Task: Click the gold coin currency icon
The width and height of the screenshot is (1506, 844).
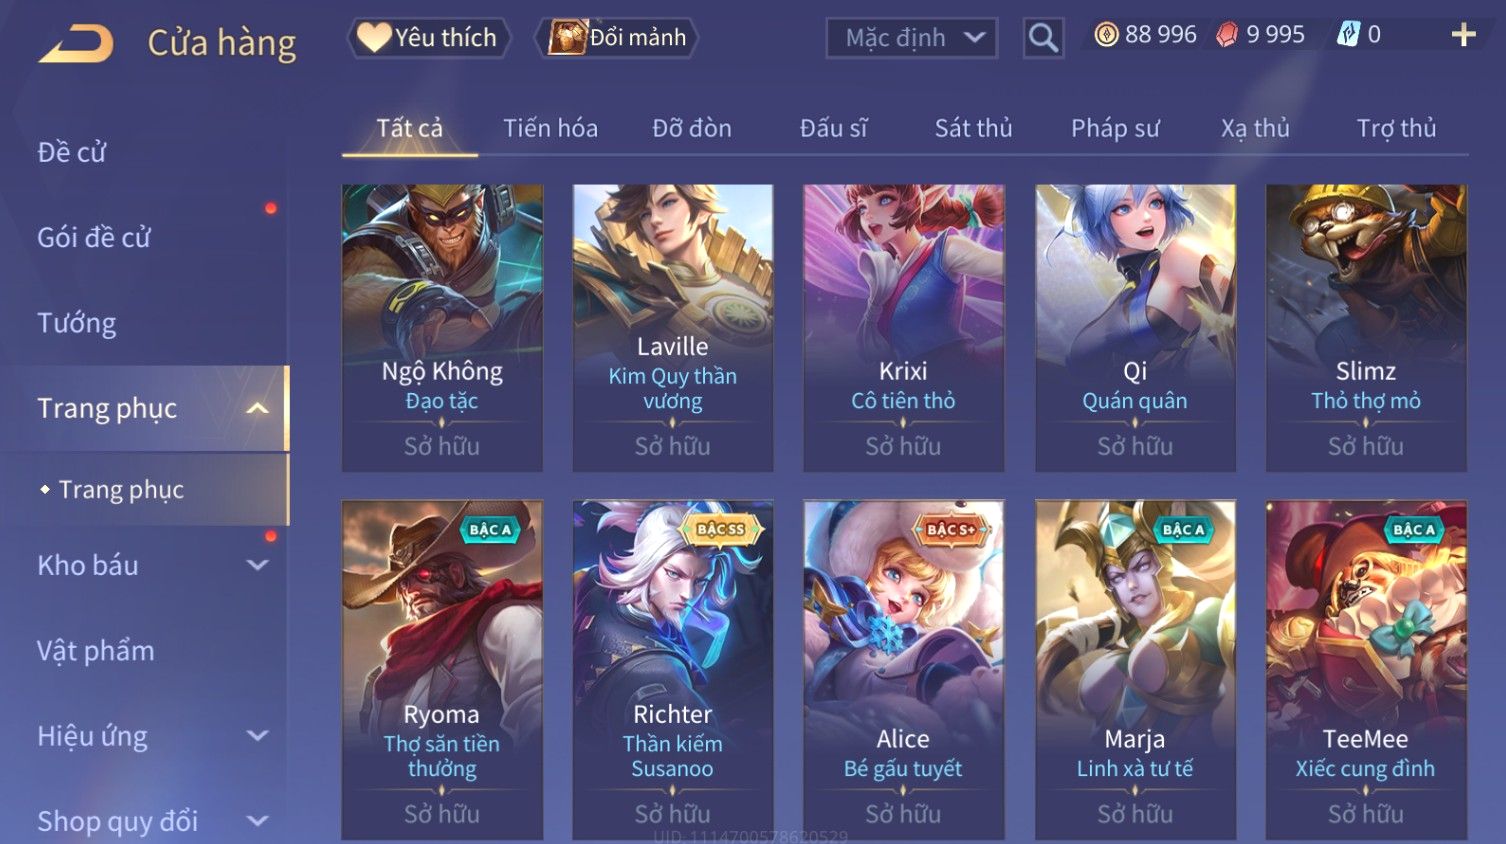Action: (1106, 35)
